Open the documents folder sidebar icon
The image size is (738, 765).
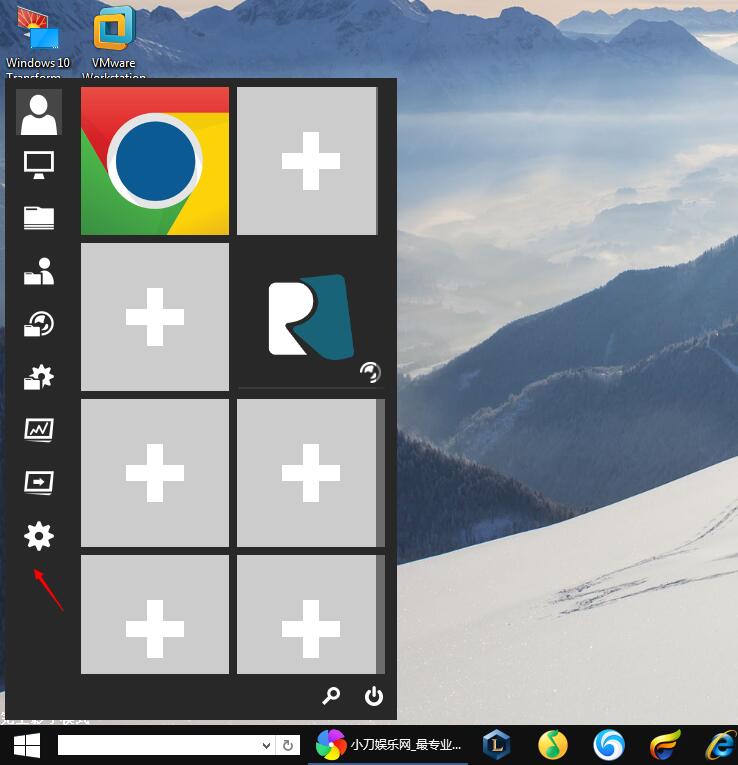pos(39,218)
